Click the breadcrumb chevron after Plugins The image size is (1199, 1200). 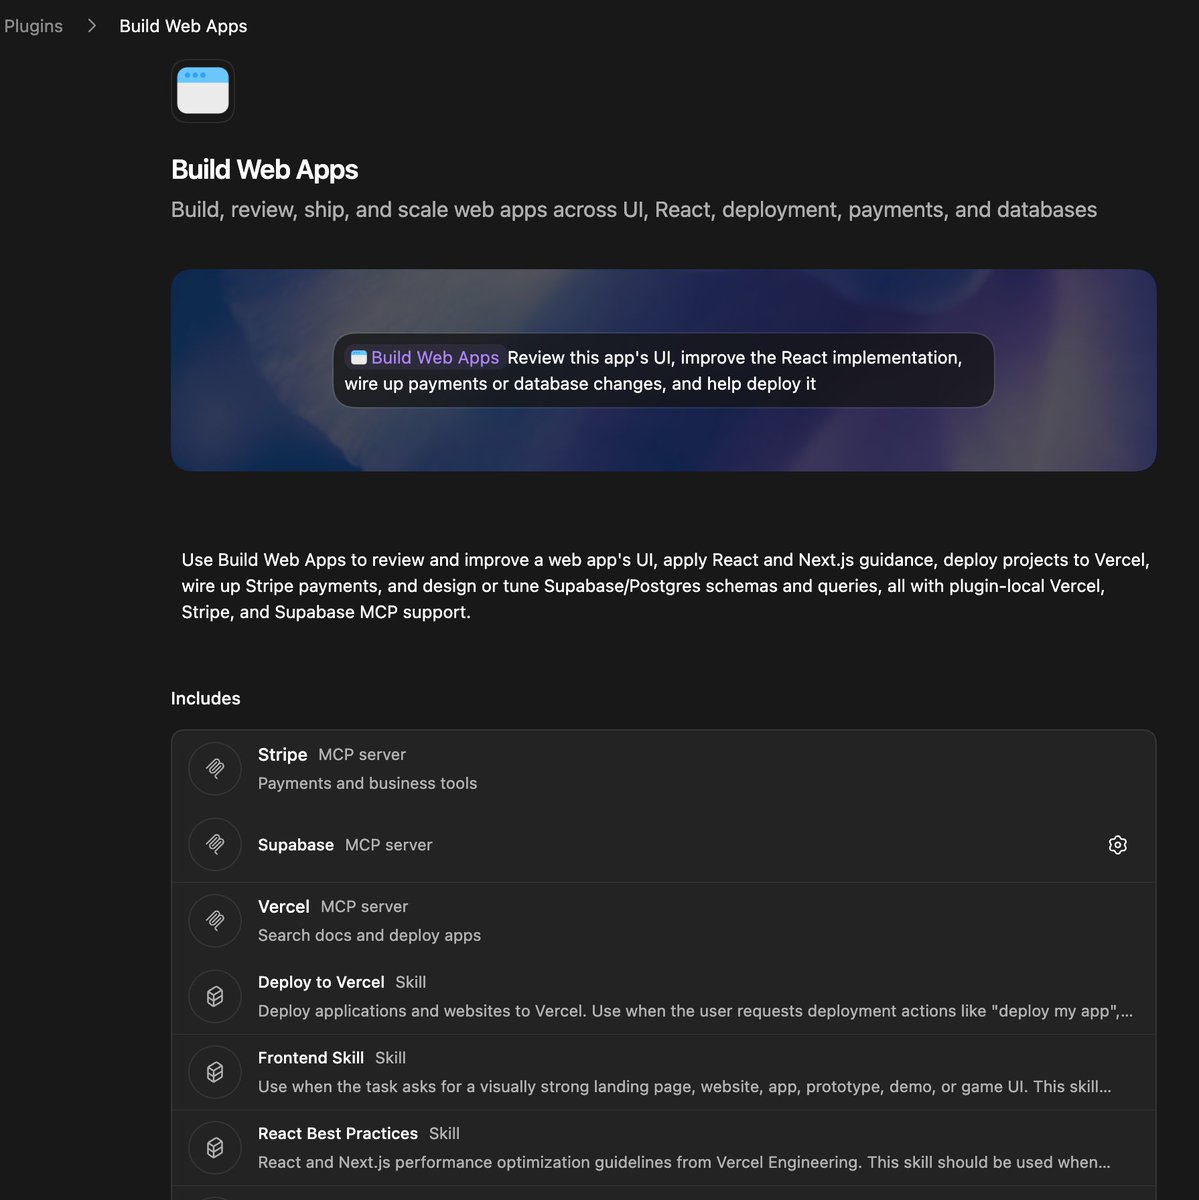coord(91,26)
